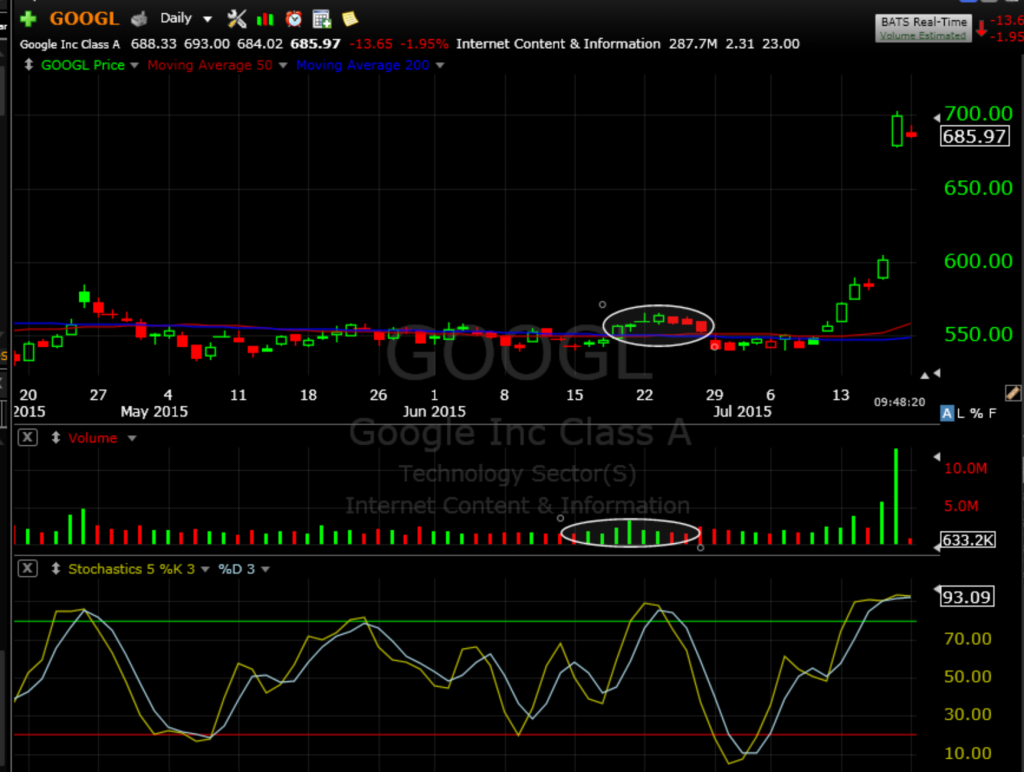Image resolution: width=1024 pixels, height=772 pixels.
Task: Toggle the L log-scale option
Action: 960,413
